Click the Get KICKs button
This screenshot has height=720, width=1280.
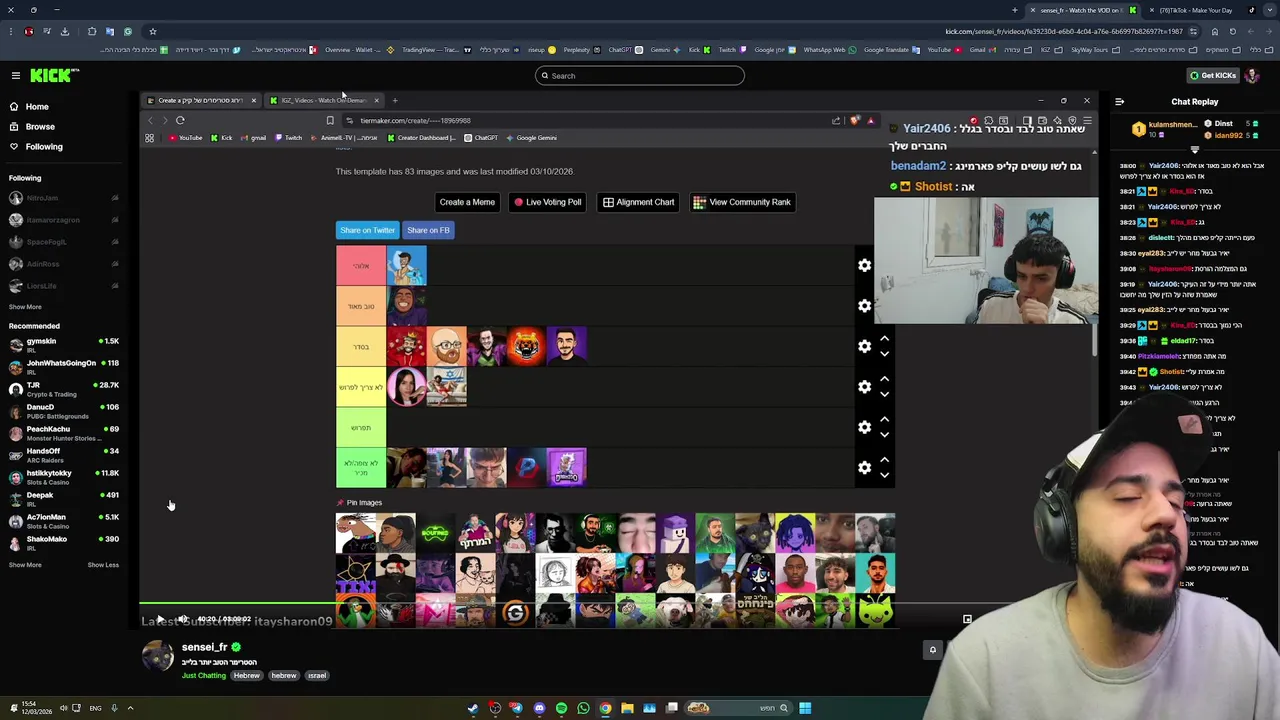[x=1212, y=75]
